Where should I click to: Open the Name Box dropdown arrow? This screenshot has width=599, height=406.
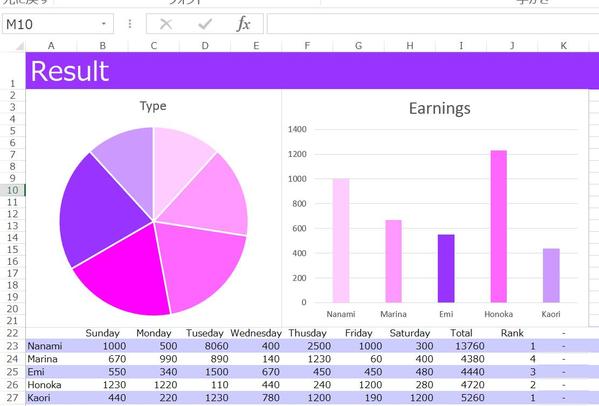click(x=104, y=24)
